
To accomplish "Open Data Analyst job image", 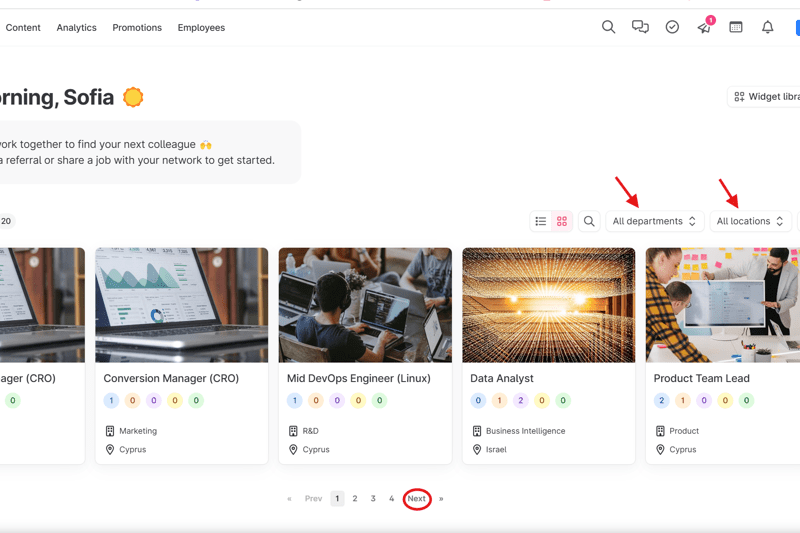I will [x=548, y=305].
